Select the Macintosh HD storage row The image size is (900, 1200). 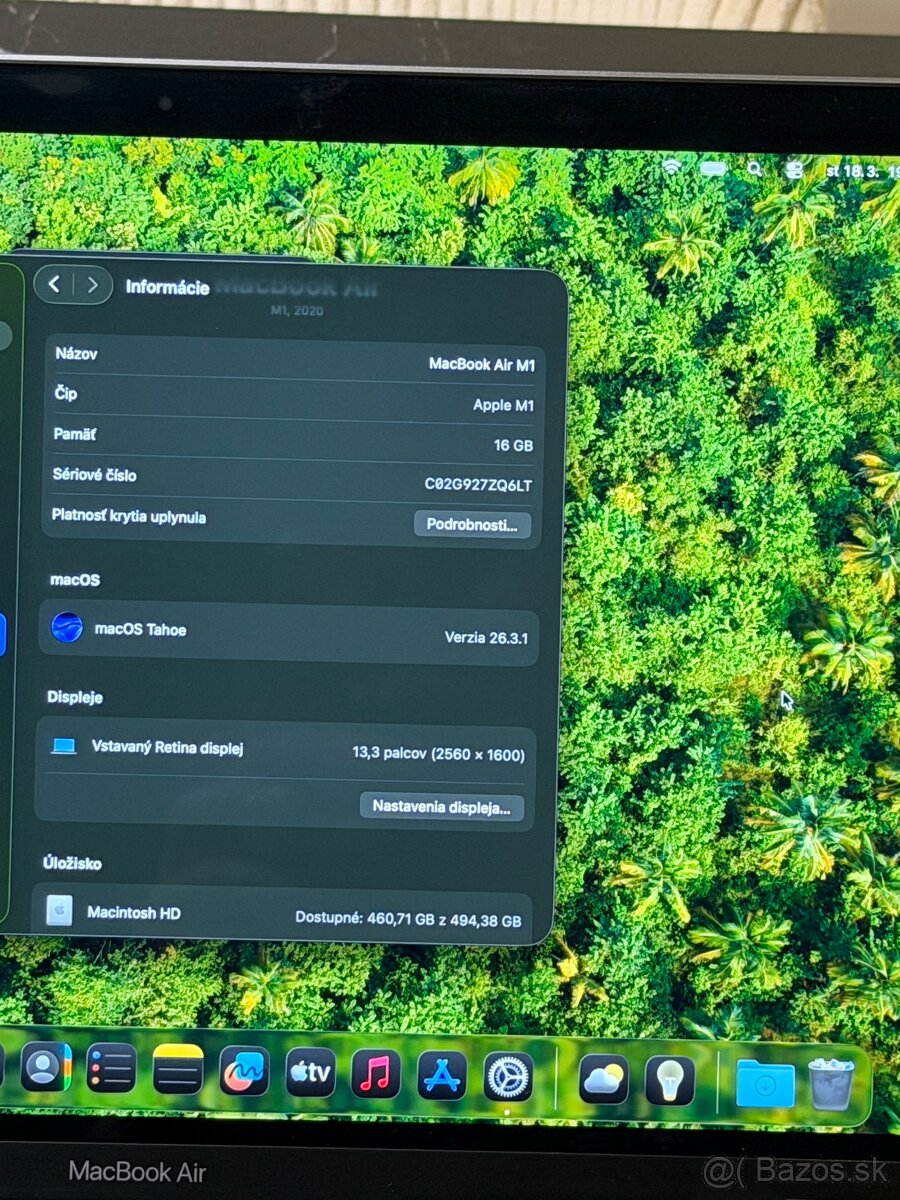pos(283,914)
